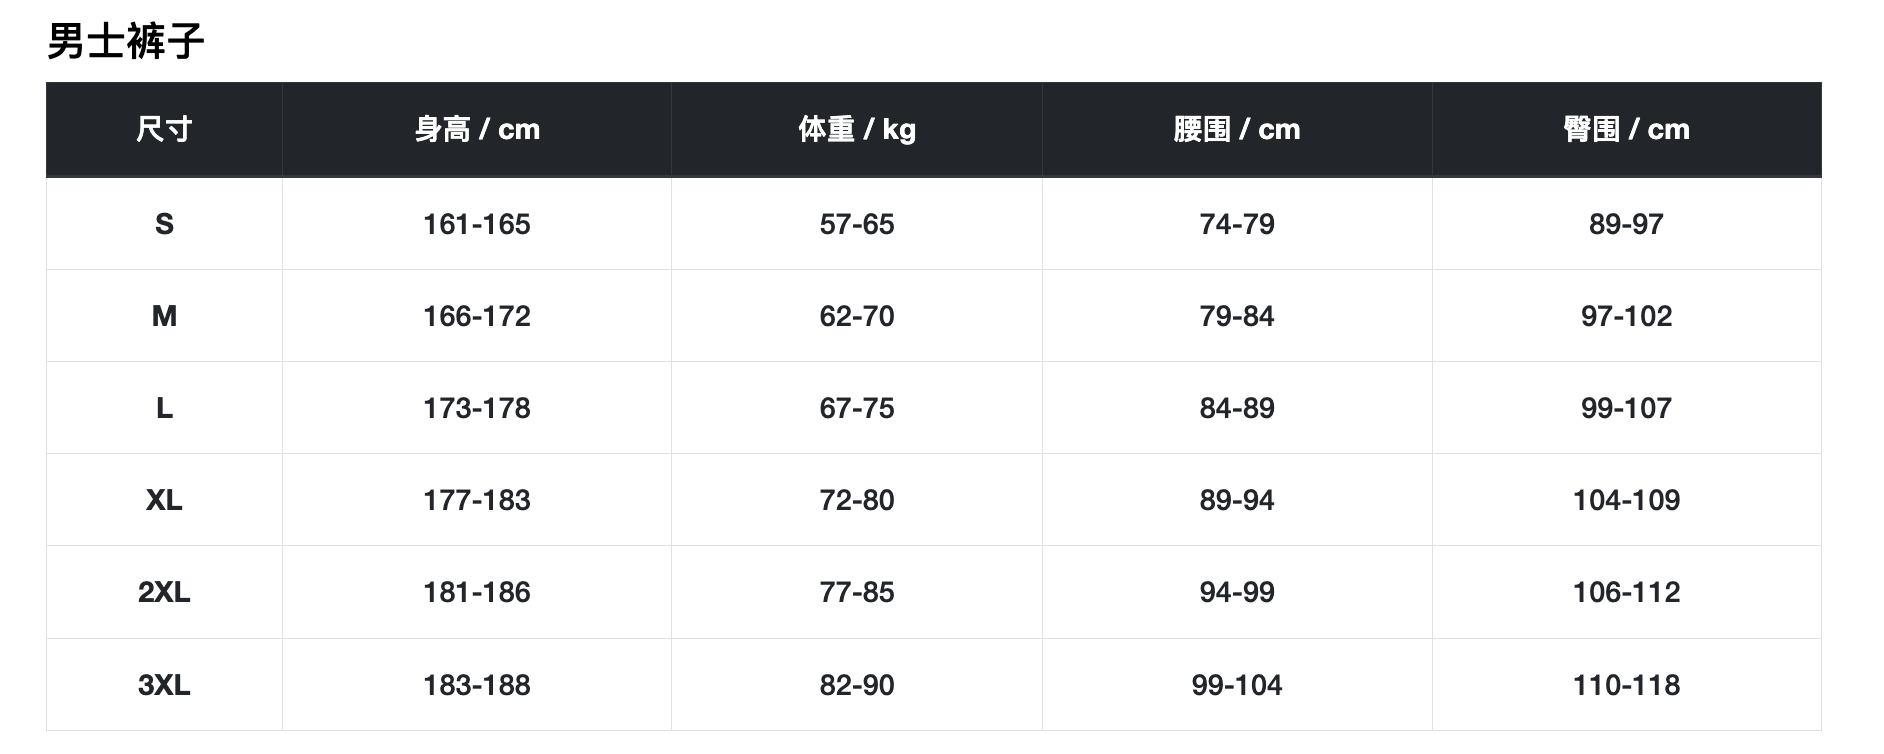Click the L size row label

tap(164, 408)
